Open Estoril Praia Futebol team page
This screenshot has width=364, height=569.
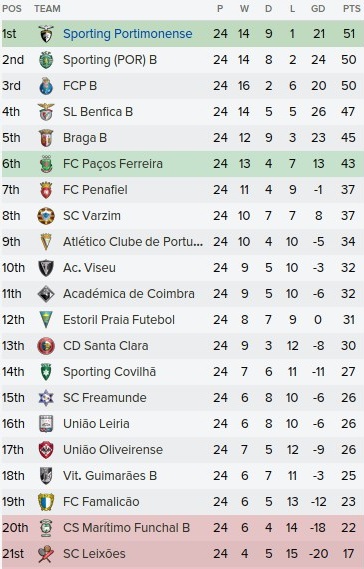coord(119,320)
